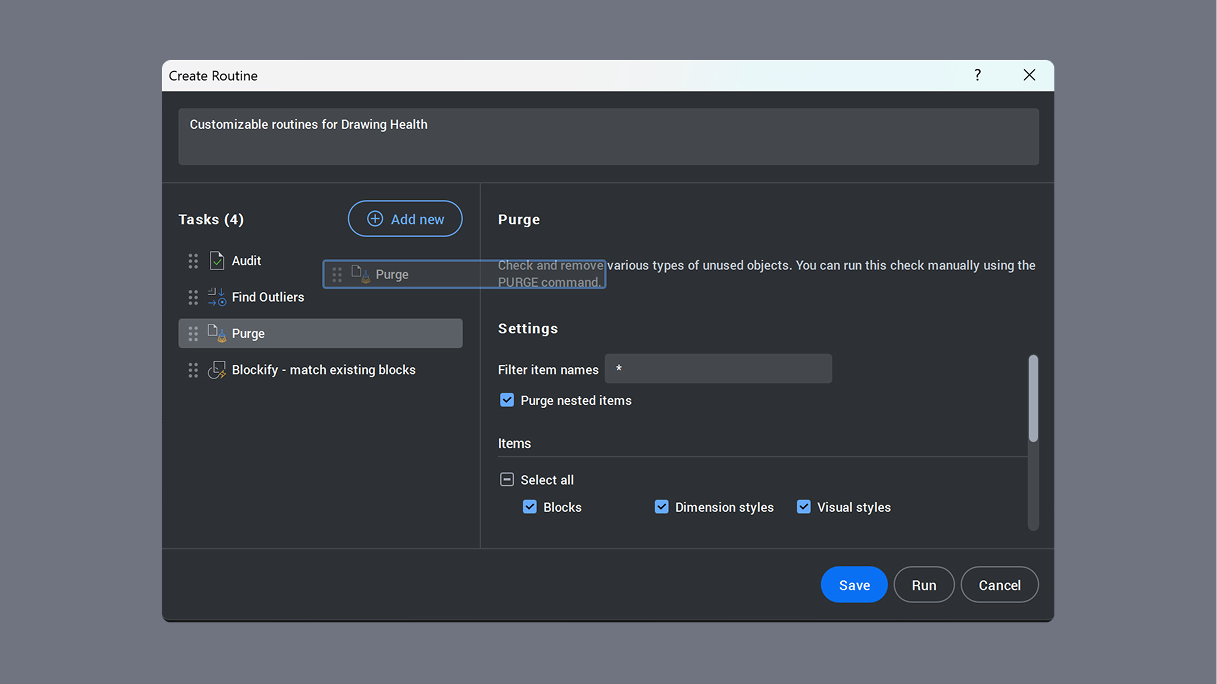Click the drag handle beside Blockify
This screenshot has width=1217, height=684.
coord(193,370)
